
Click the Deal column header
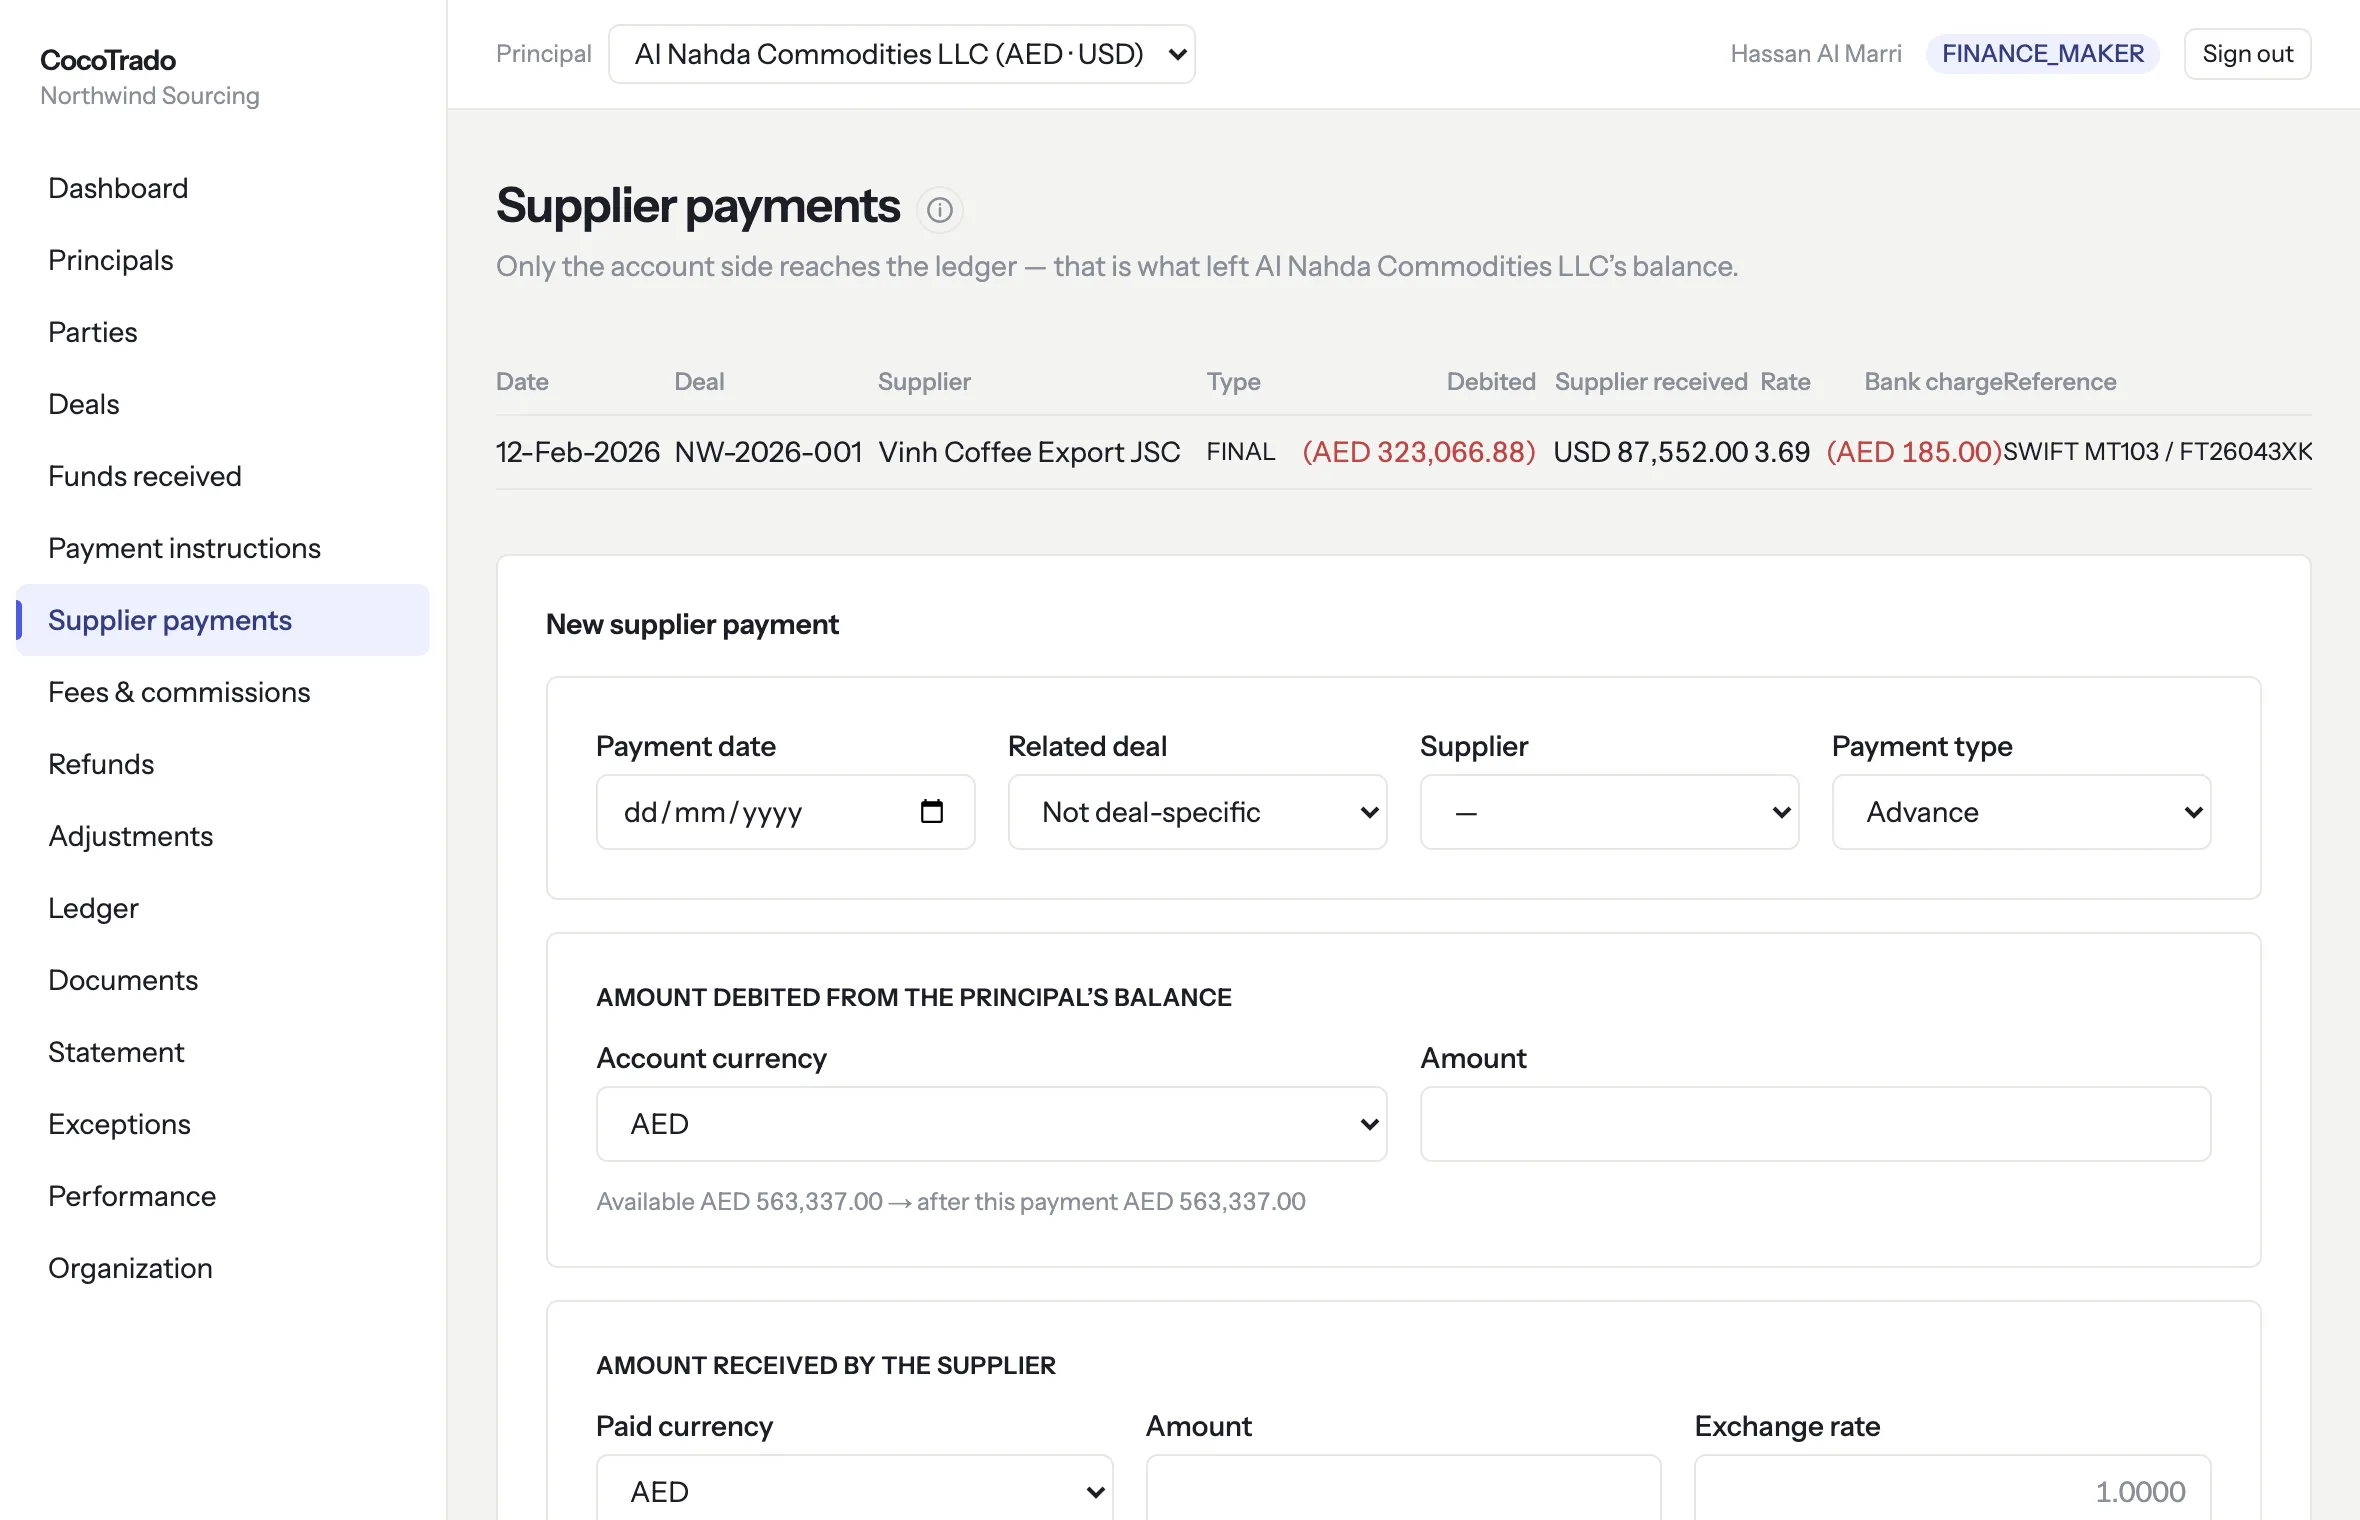coord(699,382)
